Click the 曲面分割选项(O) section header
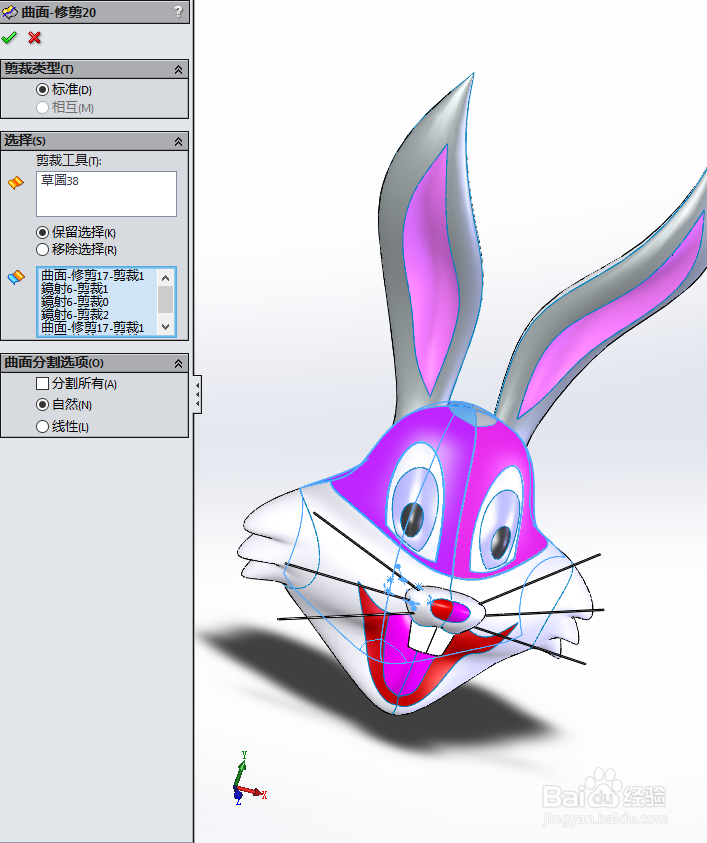The height and width of the screenshot is (843, 707). [95, 363]
